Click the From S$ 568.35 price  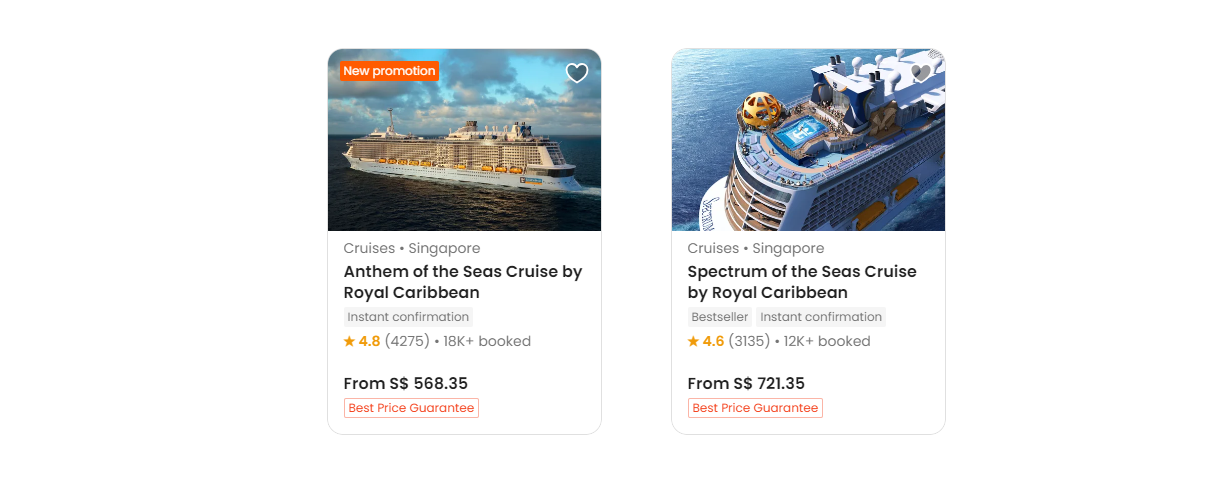point(406,383)
